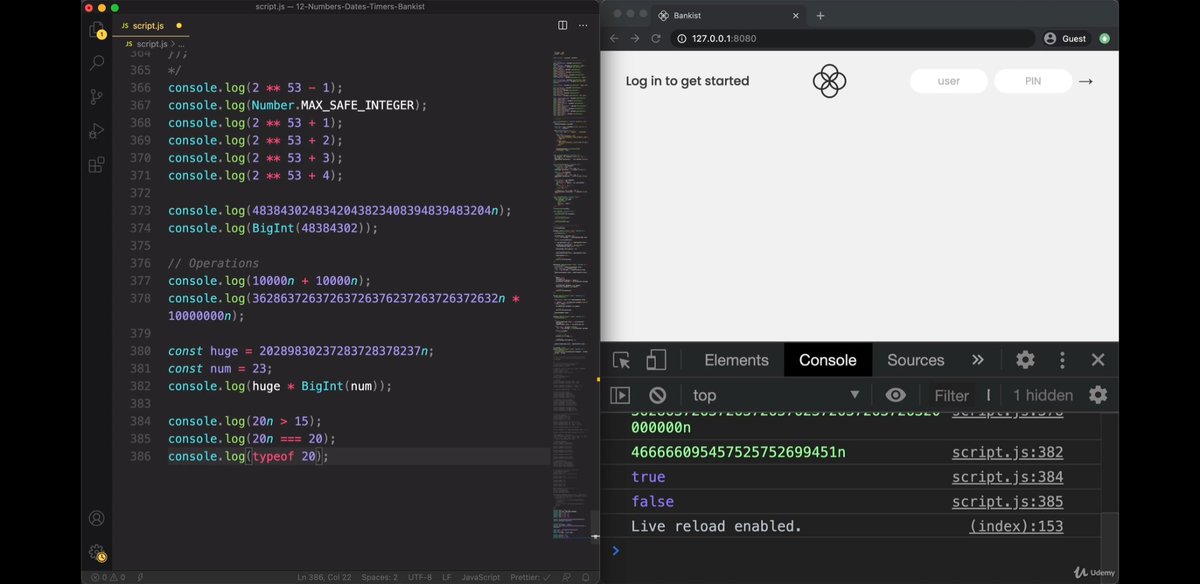Select the script.js editor tab
Screen dimensions: 1200x584
point(152,25)
